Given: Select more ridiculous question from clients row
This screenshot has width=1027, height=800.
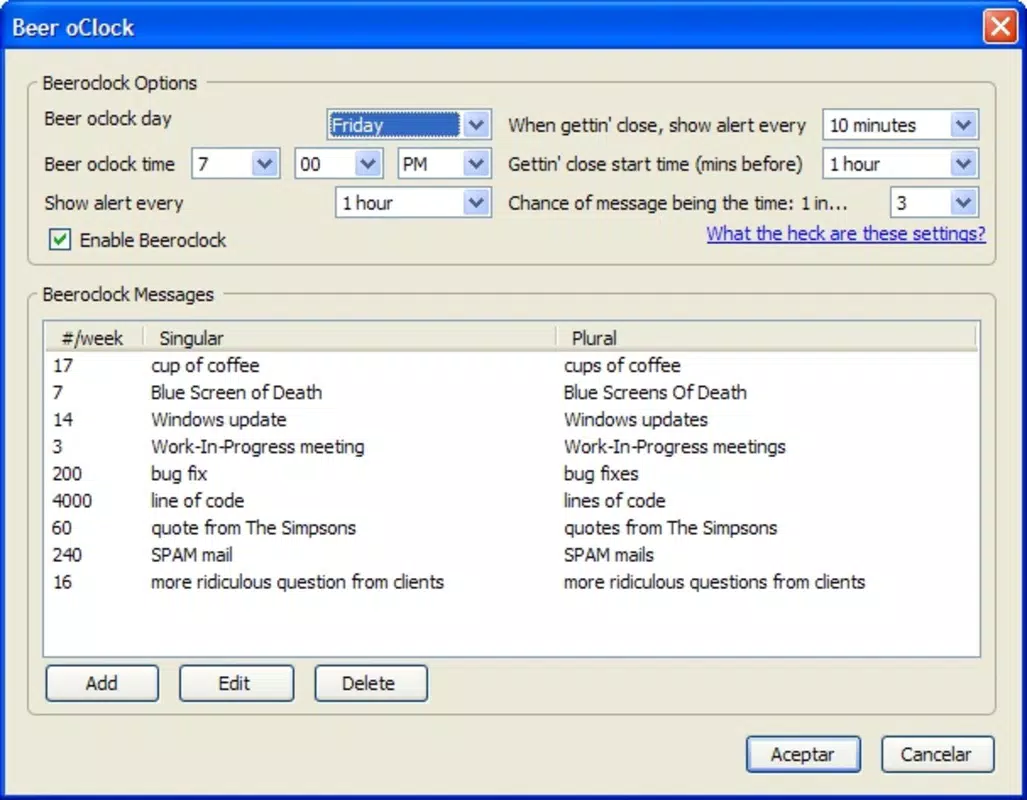Looking at the screenshot, I should click(512, 582).
